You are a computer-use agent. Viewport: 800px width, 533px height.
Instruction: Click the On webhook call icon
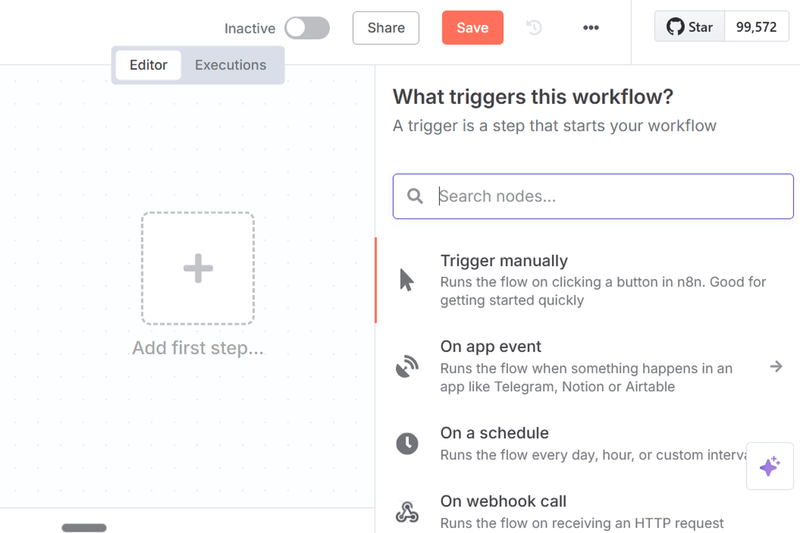(x=406, y=512)
